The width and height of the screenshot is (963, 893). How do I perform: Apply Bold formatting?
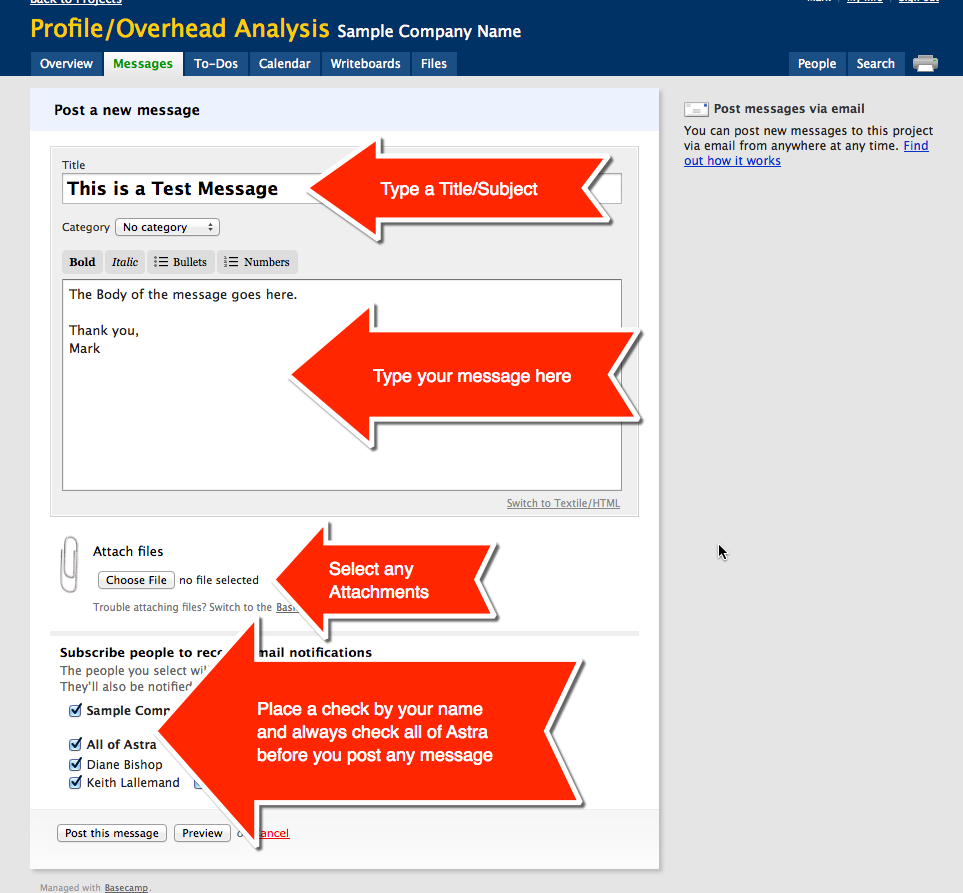82,262
